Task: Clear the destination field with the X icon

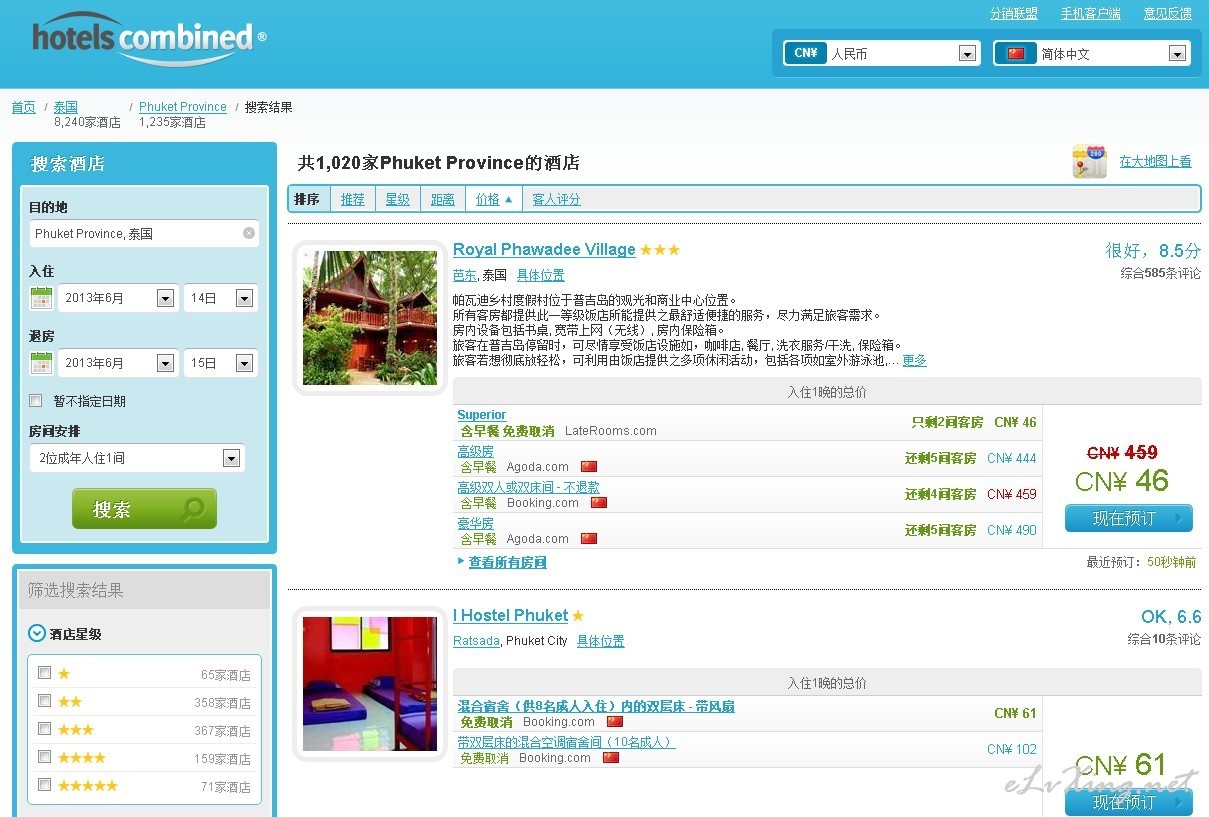Action: (x=249, y=233)
